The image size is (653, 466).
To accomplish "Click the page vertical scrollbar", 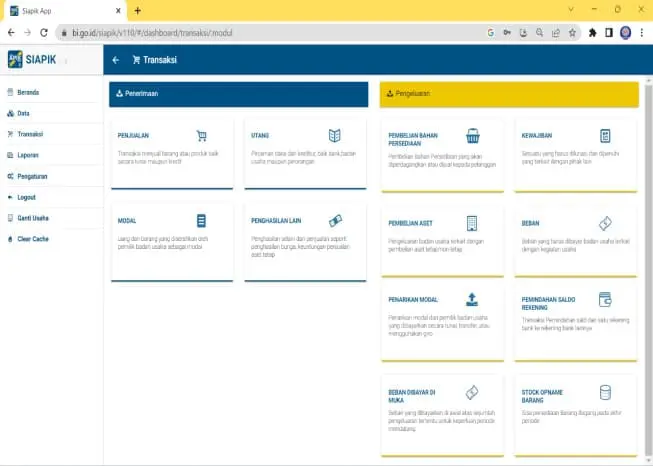I will [648, 271].
